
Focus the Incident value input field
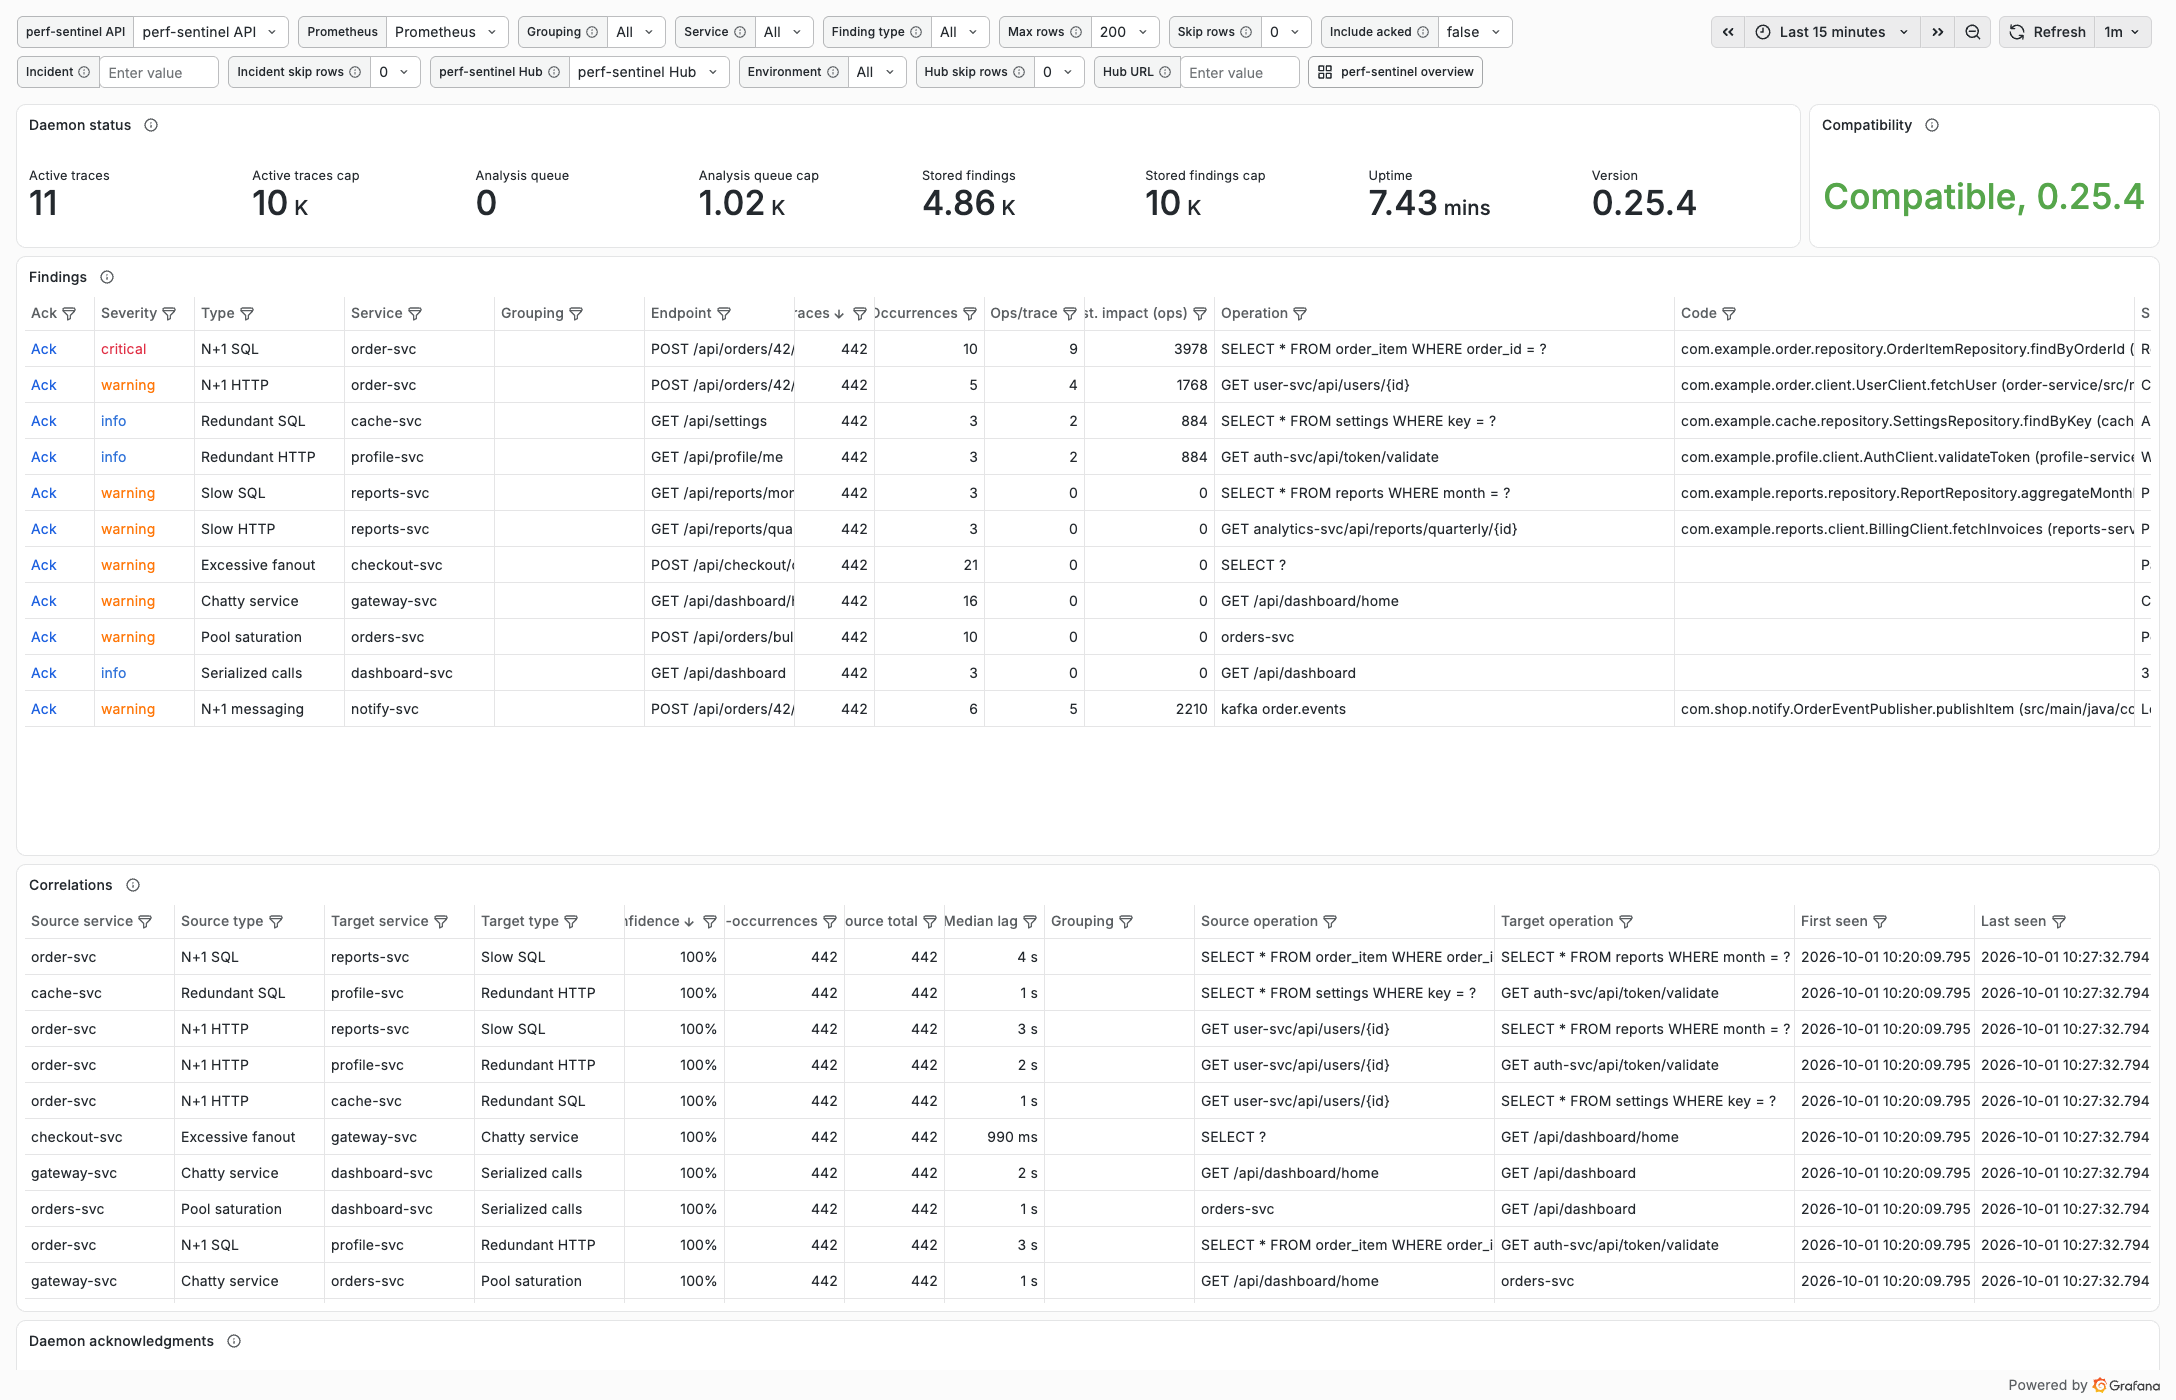point(159,72)
